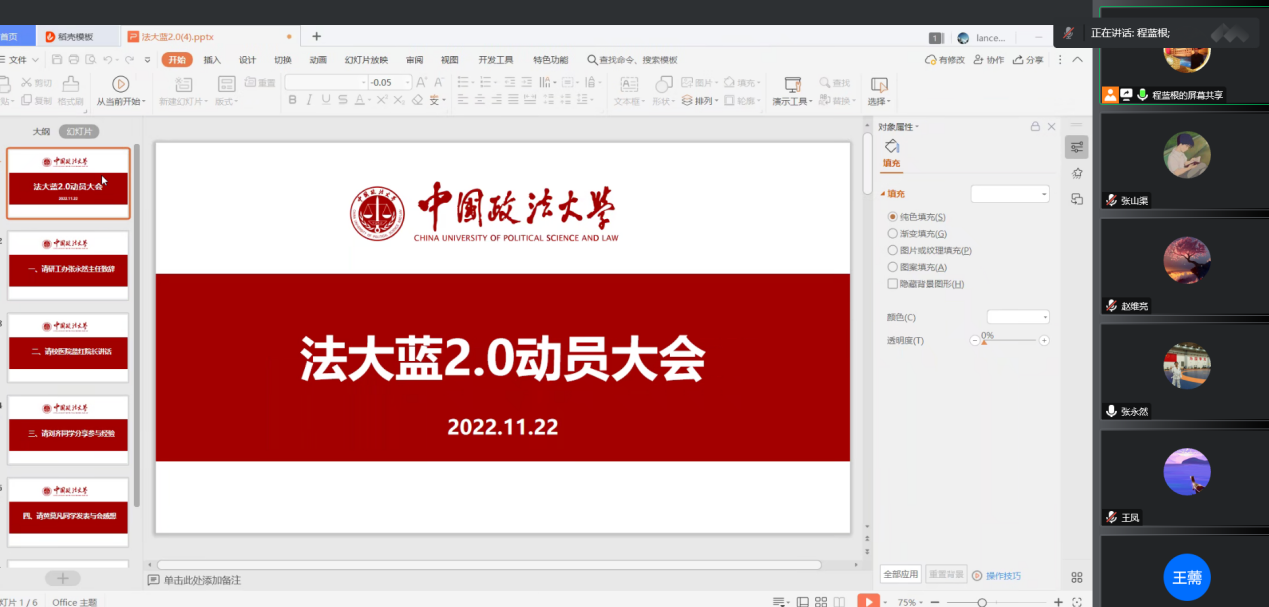Open the 插入 ribbon tab

tap(212, 60)
